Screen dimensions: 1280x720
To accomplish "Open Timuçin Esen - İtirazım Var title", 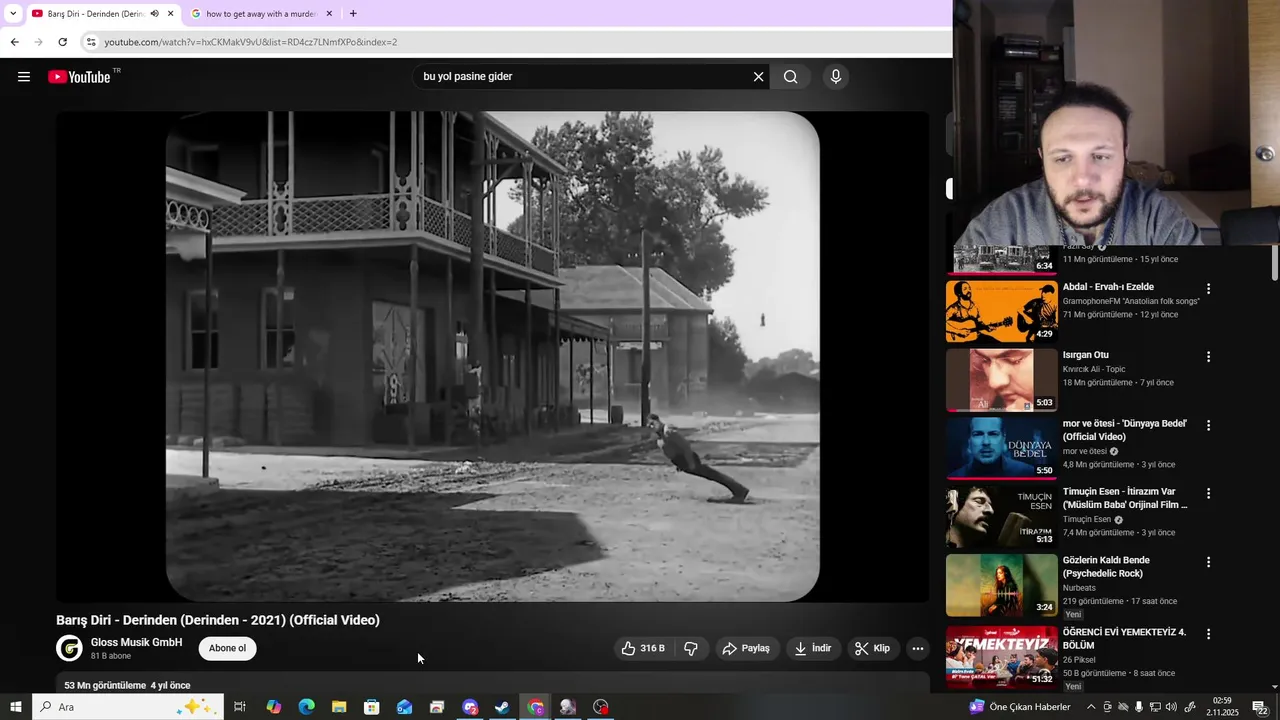I will 1125,498.
